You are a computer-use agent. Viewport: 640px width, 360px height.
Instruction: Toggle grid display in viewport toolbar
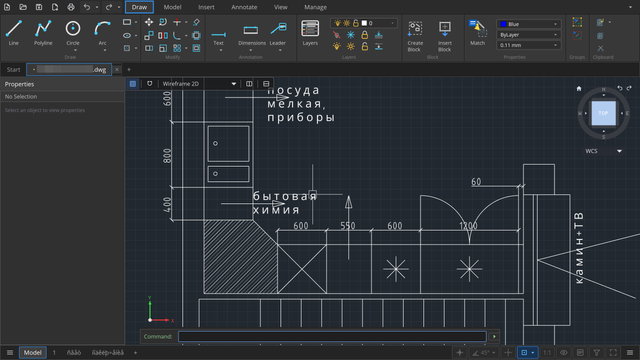point(133,84)
